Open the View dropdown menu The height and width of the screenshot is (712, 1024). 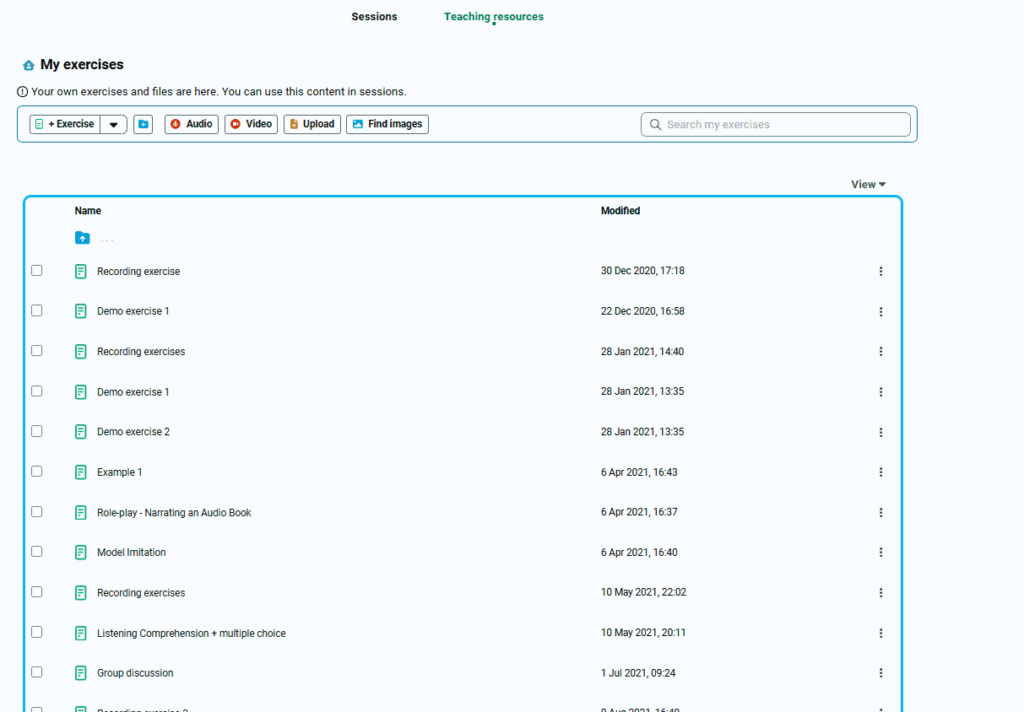click(x=868, y=184)
